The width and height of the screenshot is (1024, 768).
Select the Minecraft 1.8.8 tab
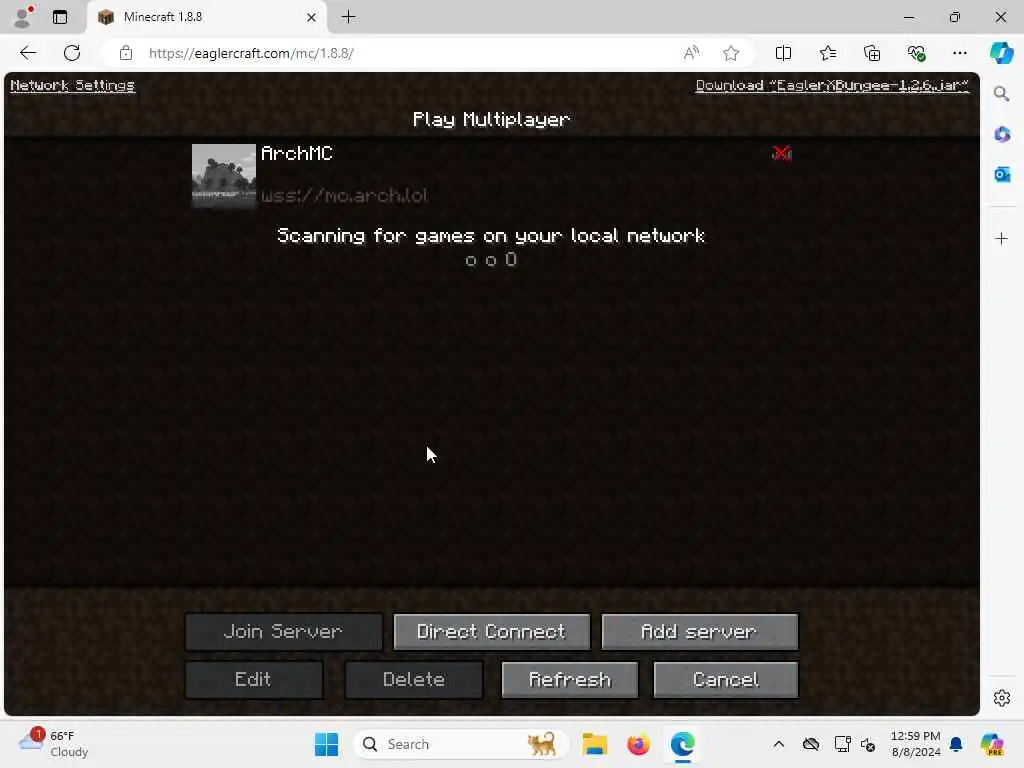click(x=204, y=17)
